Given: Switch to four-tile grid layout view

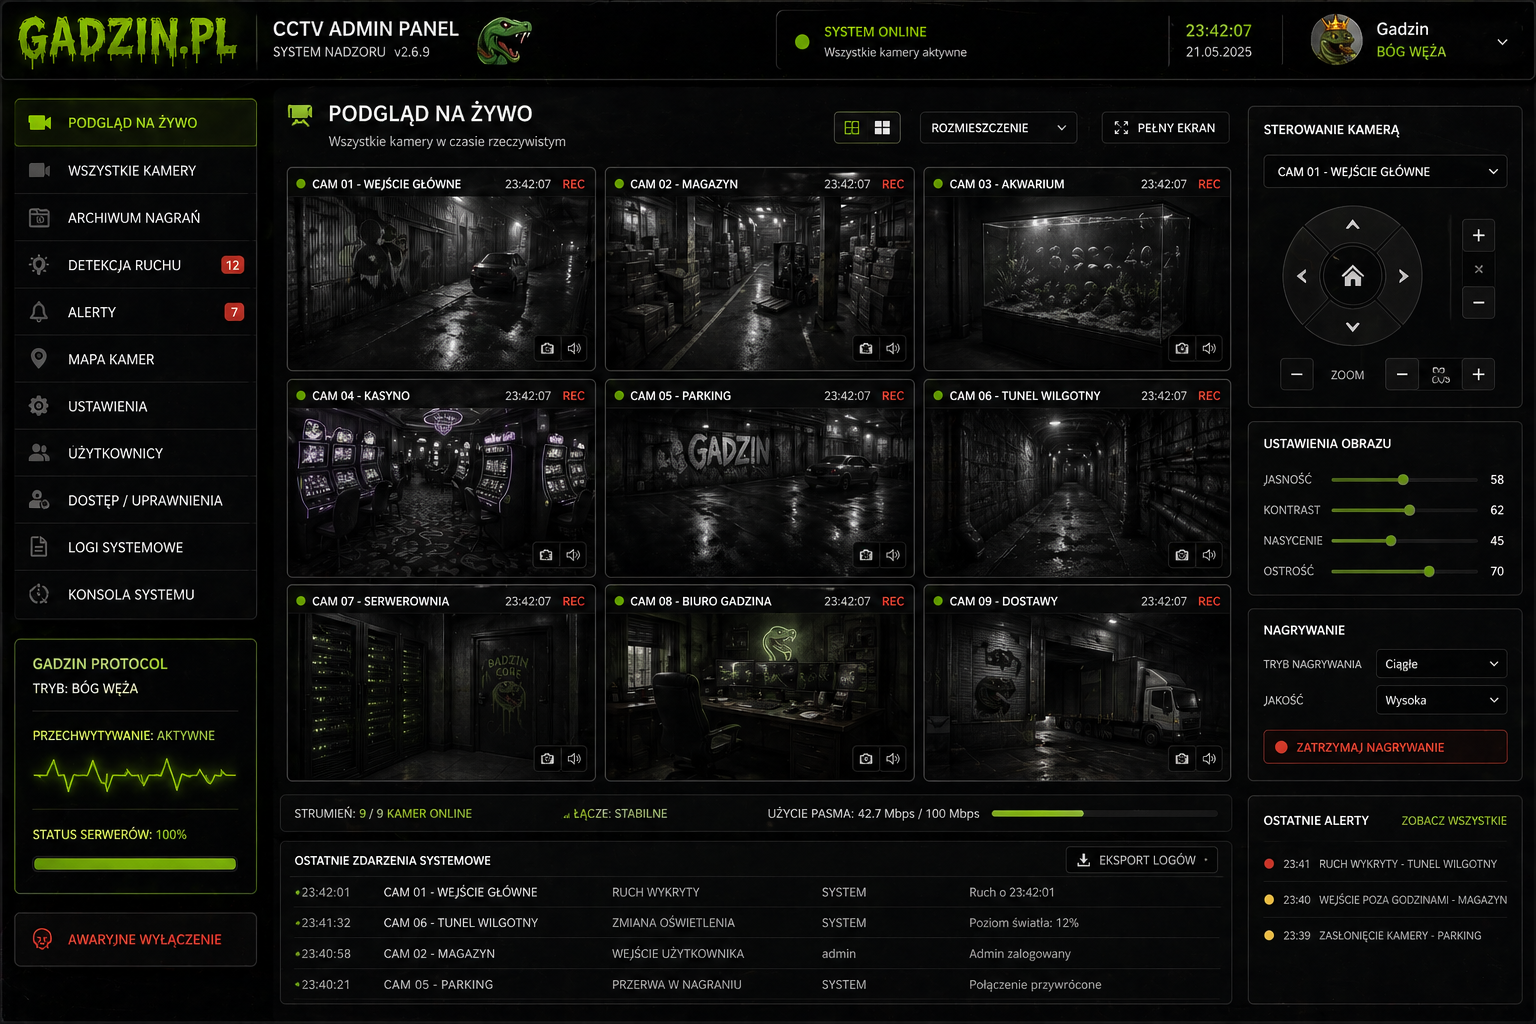Looking at the screenshot, I should pos(882,128).
